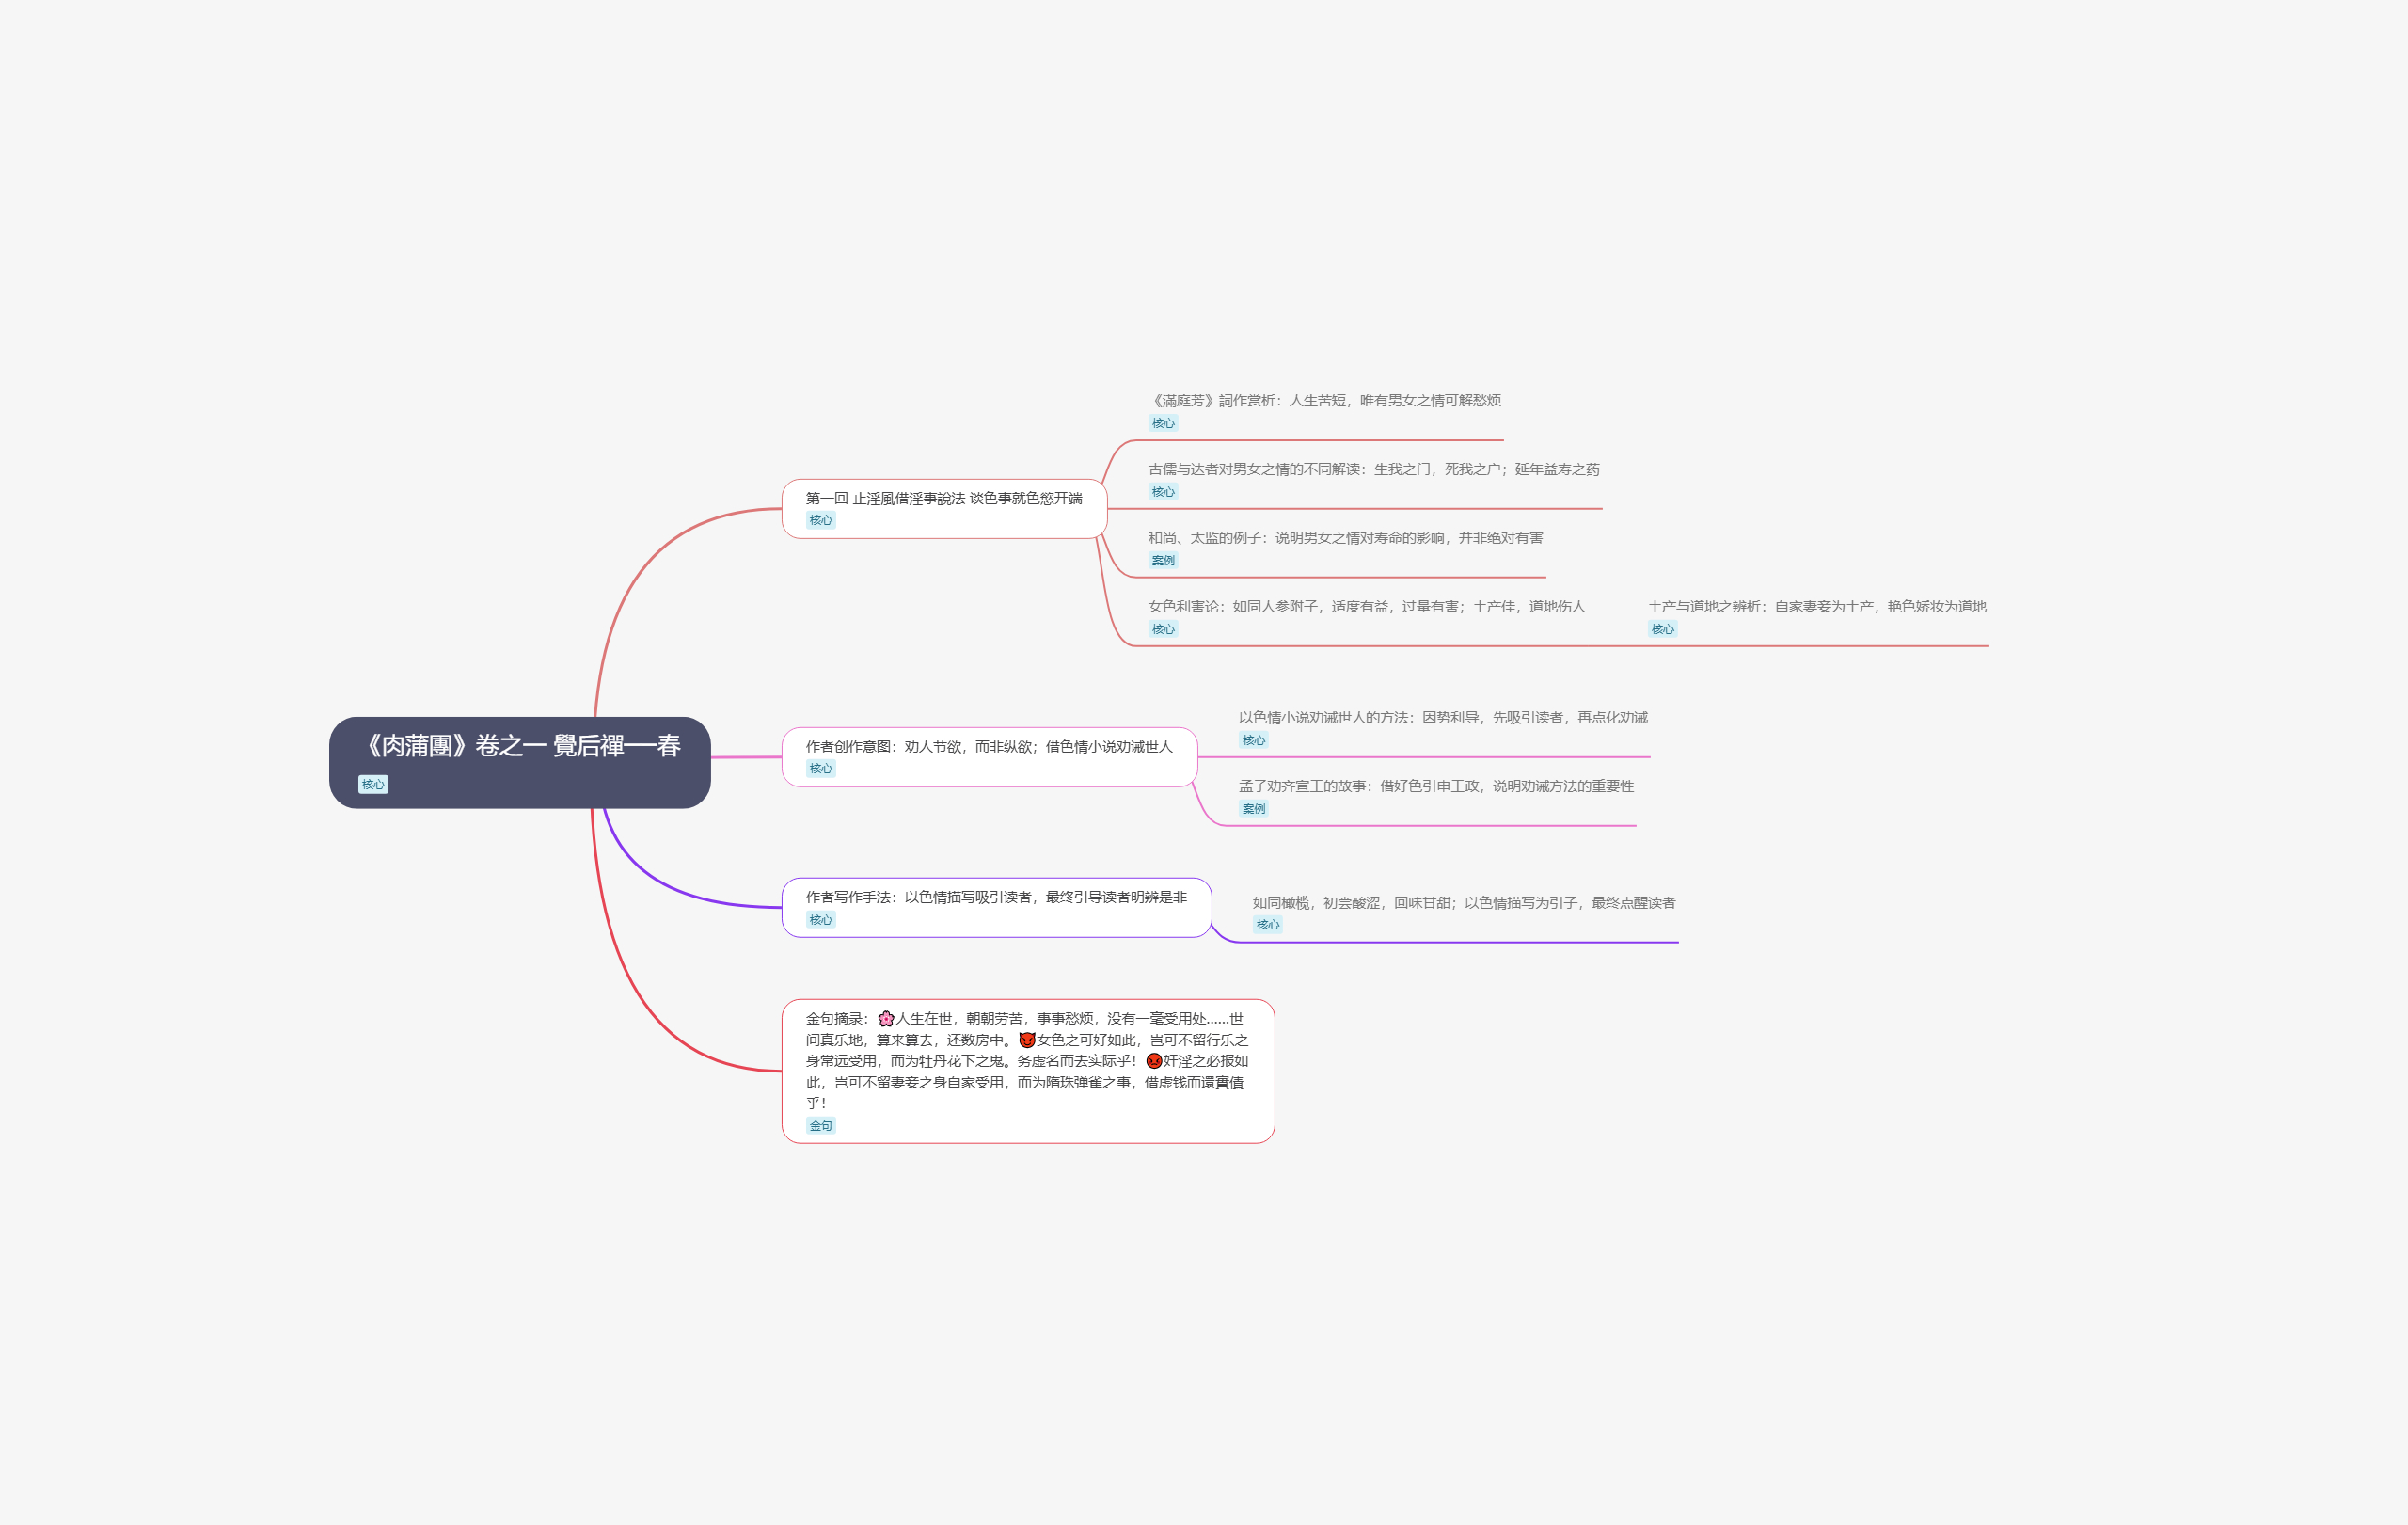Viewport: 2408px width, 1525px height.
Task: Click the 核心 tag under 第一回 node
Action: coord(820,520)
